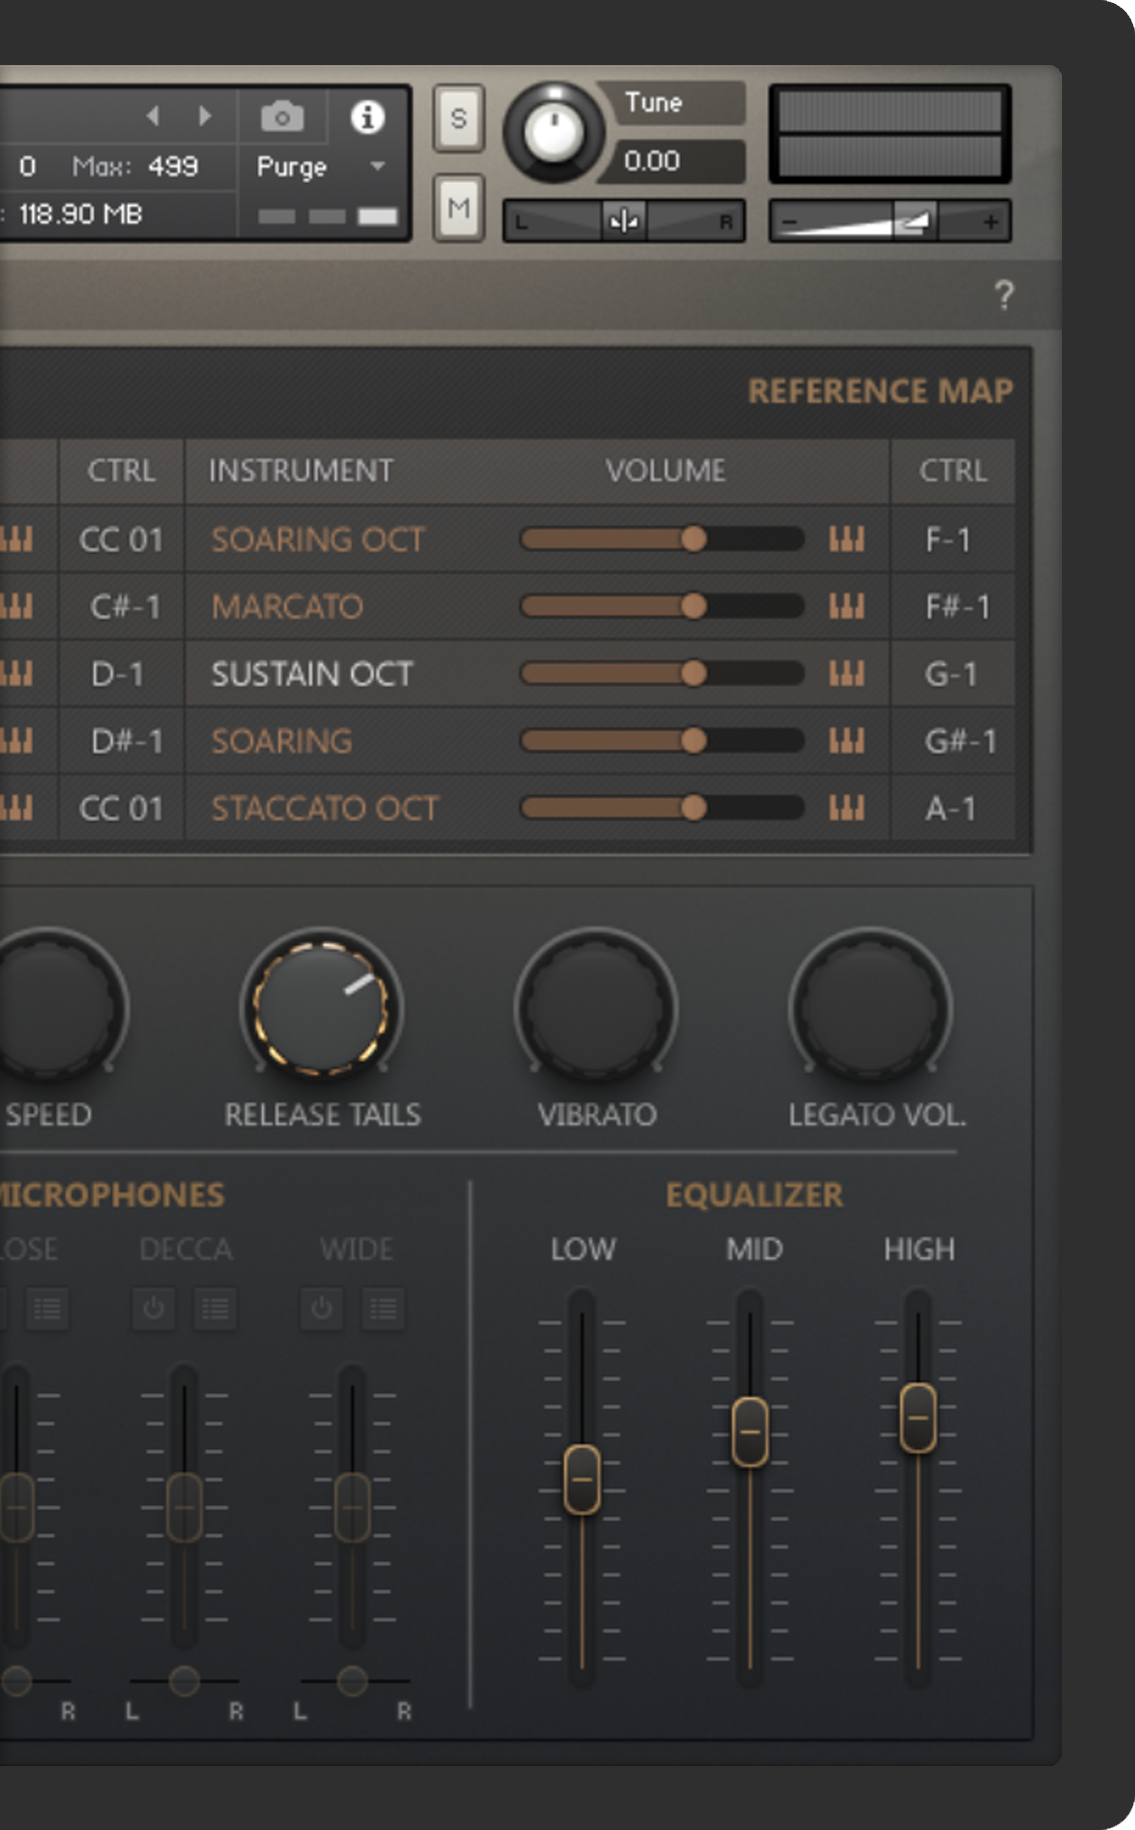
Task: Select the SUSTAIN OCT instrument
Action: (x=312, y=674)
